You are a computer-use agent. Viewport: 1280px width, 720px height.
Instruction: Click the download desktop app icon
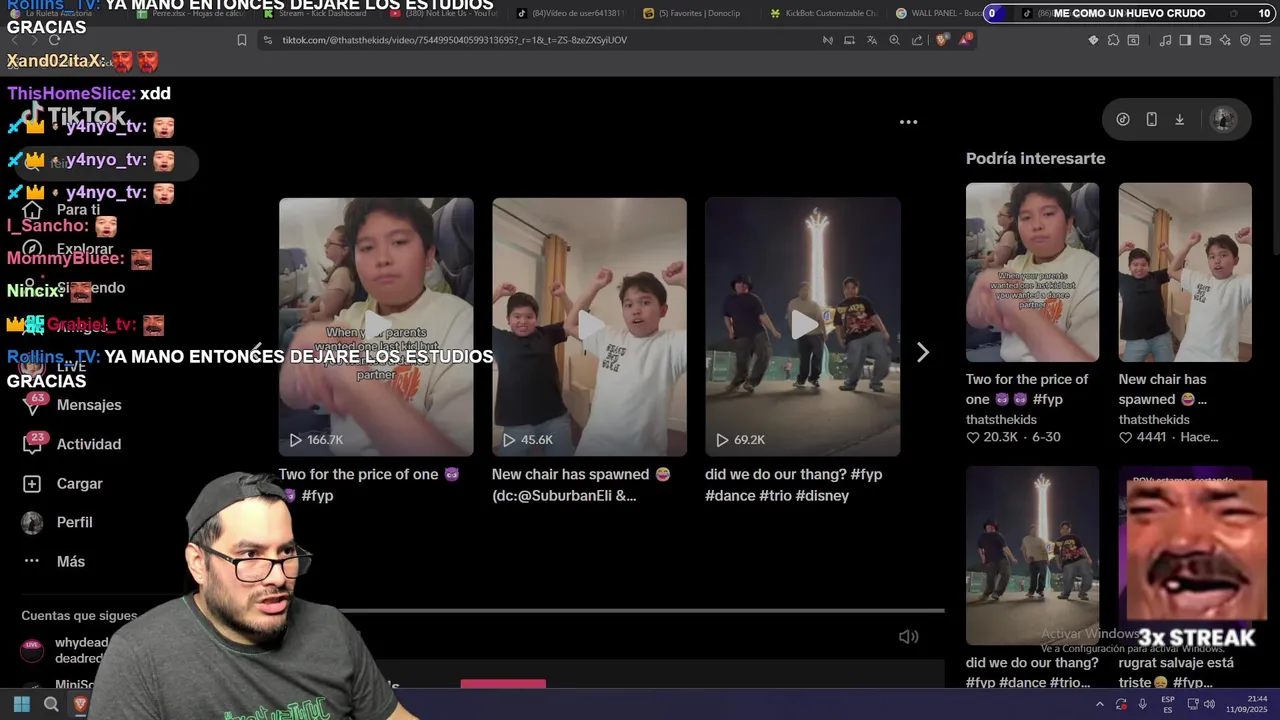pos(1179,119)
